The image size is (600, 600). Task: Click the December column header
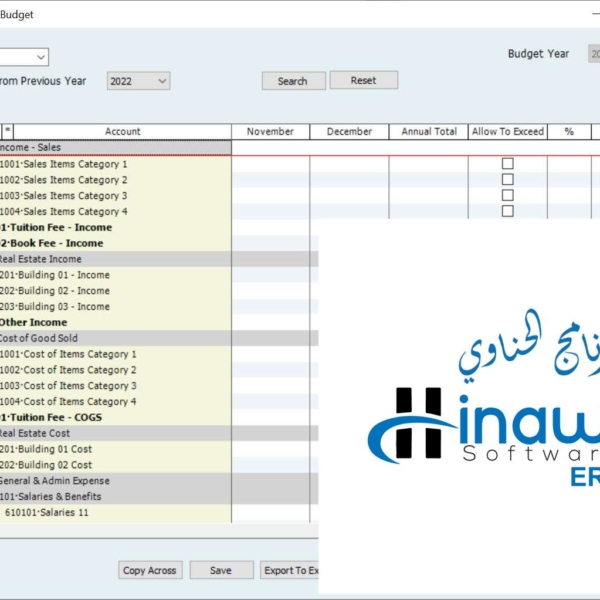point(349,132)
